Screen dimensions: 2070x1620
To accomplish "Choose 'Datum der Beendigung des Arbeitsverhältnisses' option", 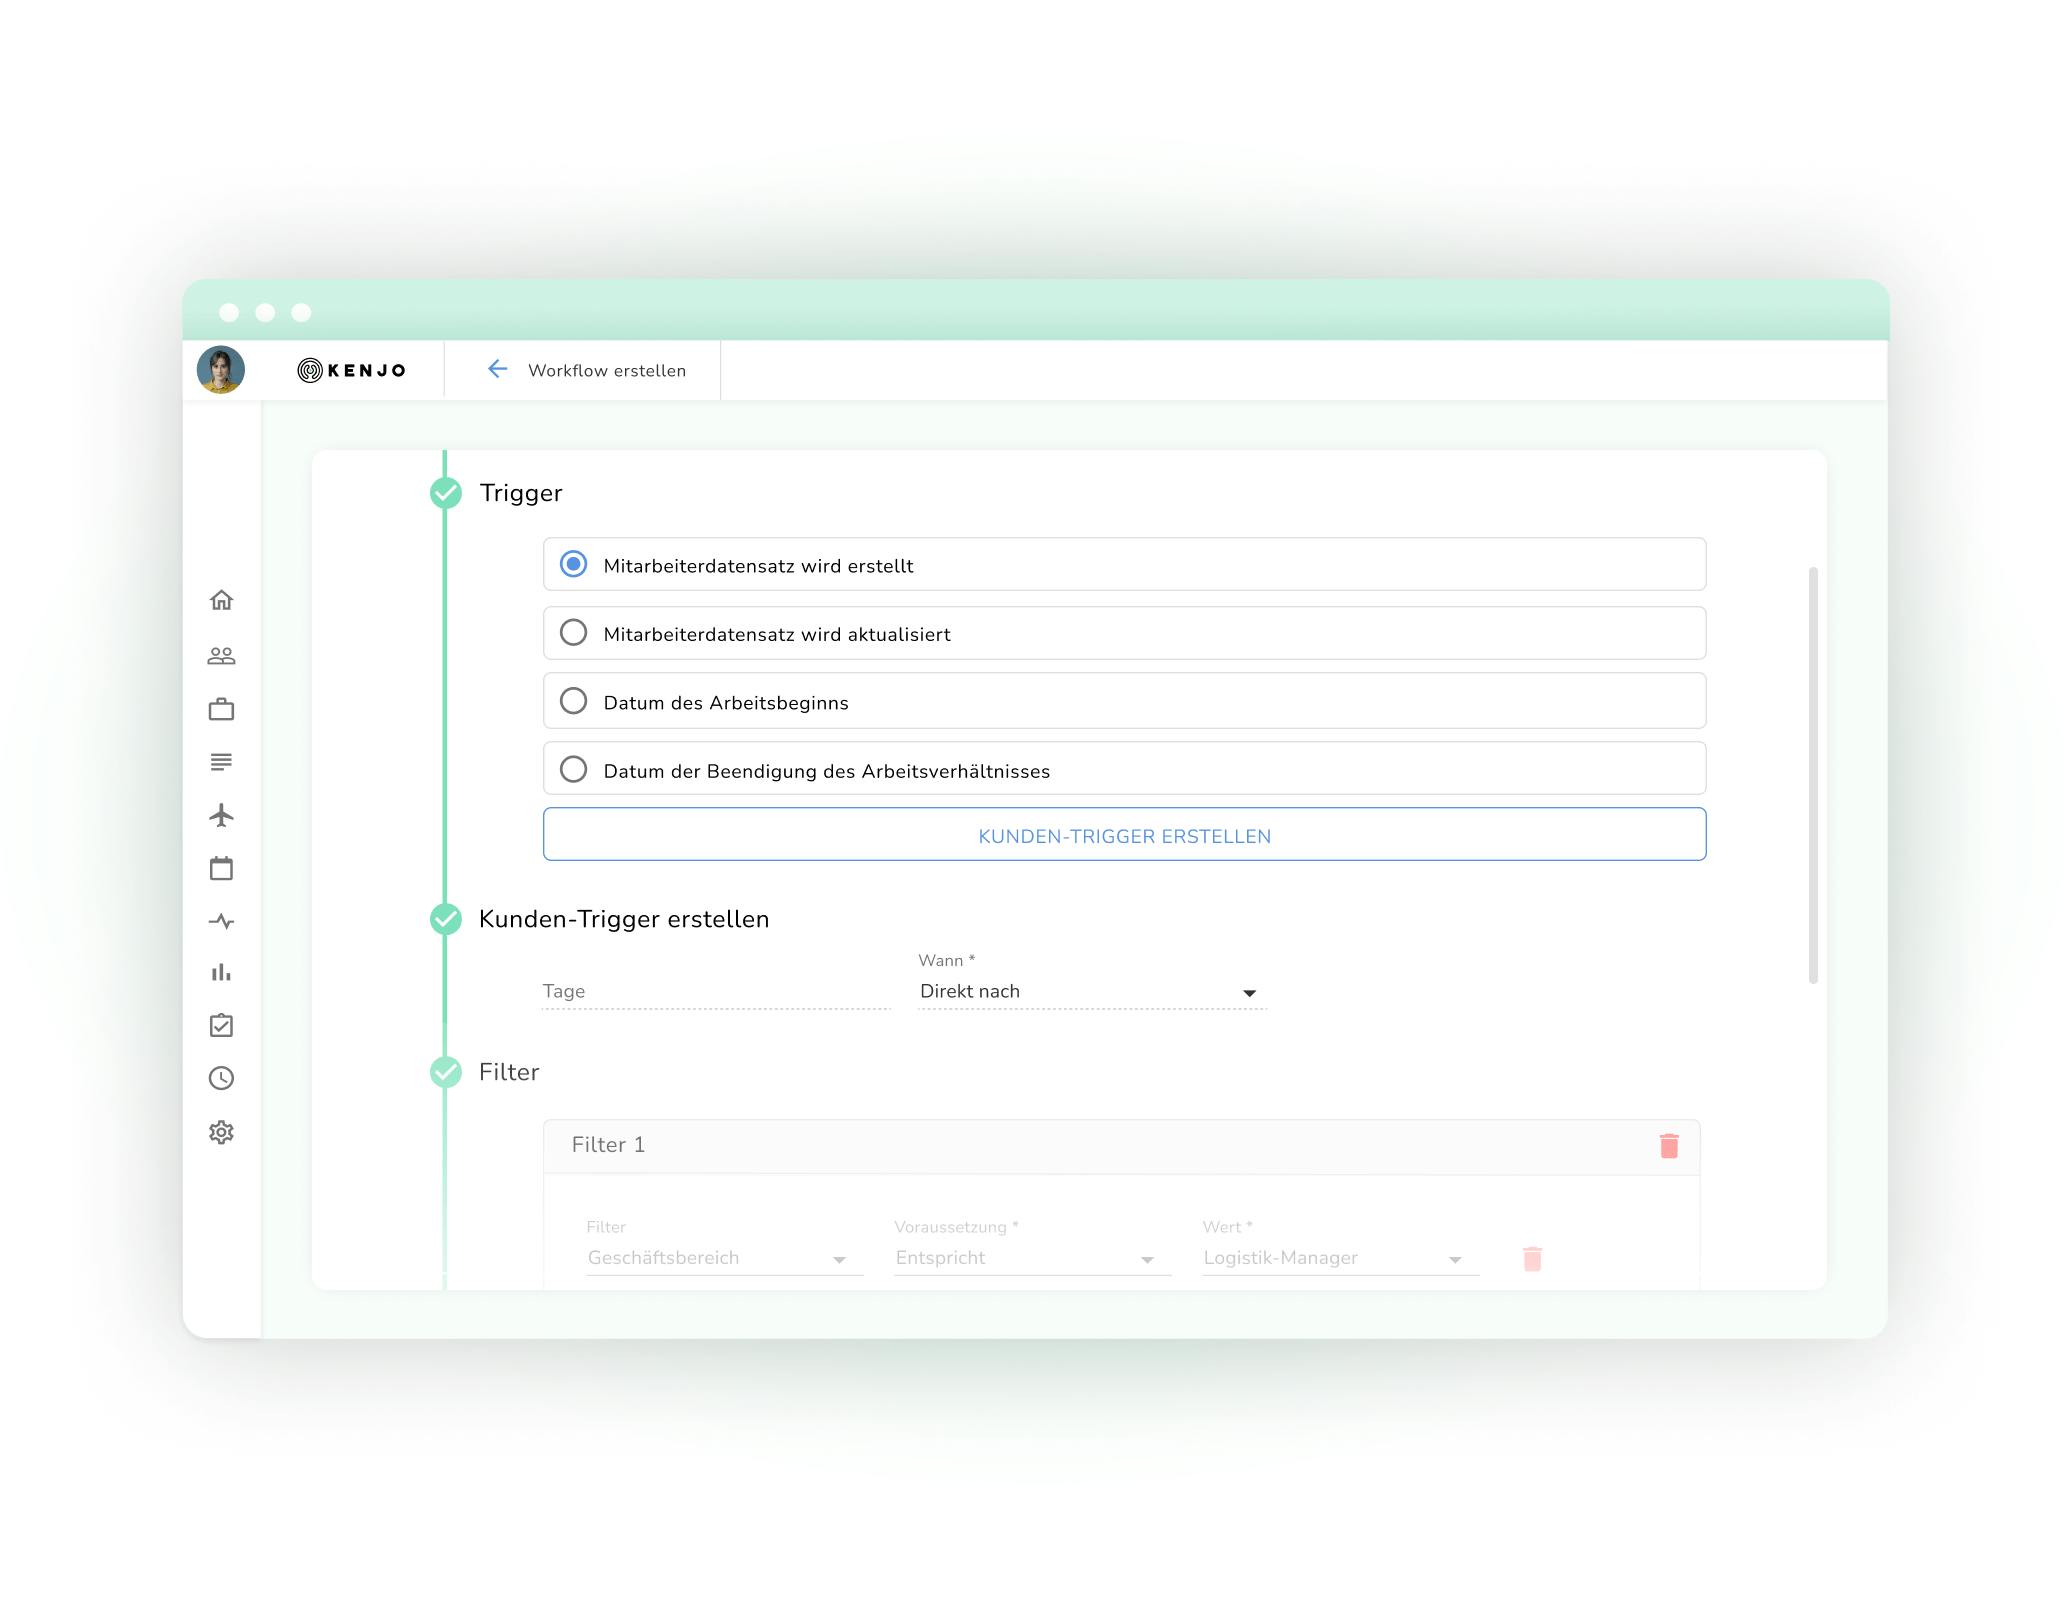I will click(x=573, y=769).
